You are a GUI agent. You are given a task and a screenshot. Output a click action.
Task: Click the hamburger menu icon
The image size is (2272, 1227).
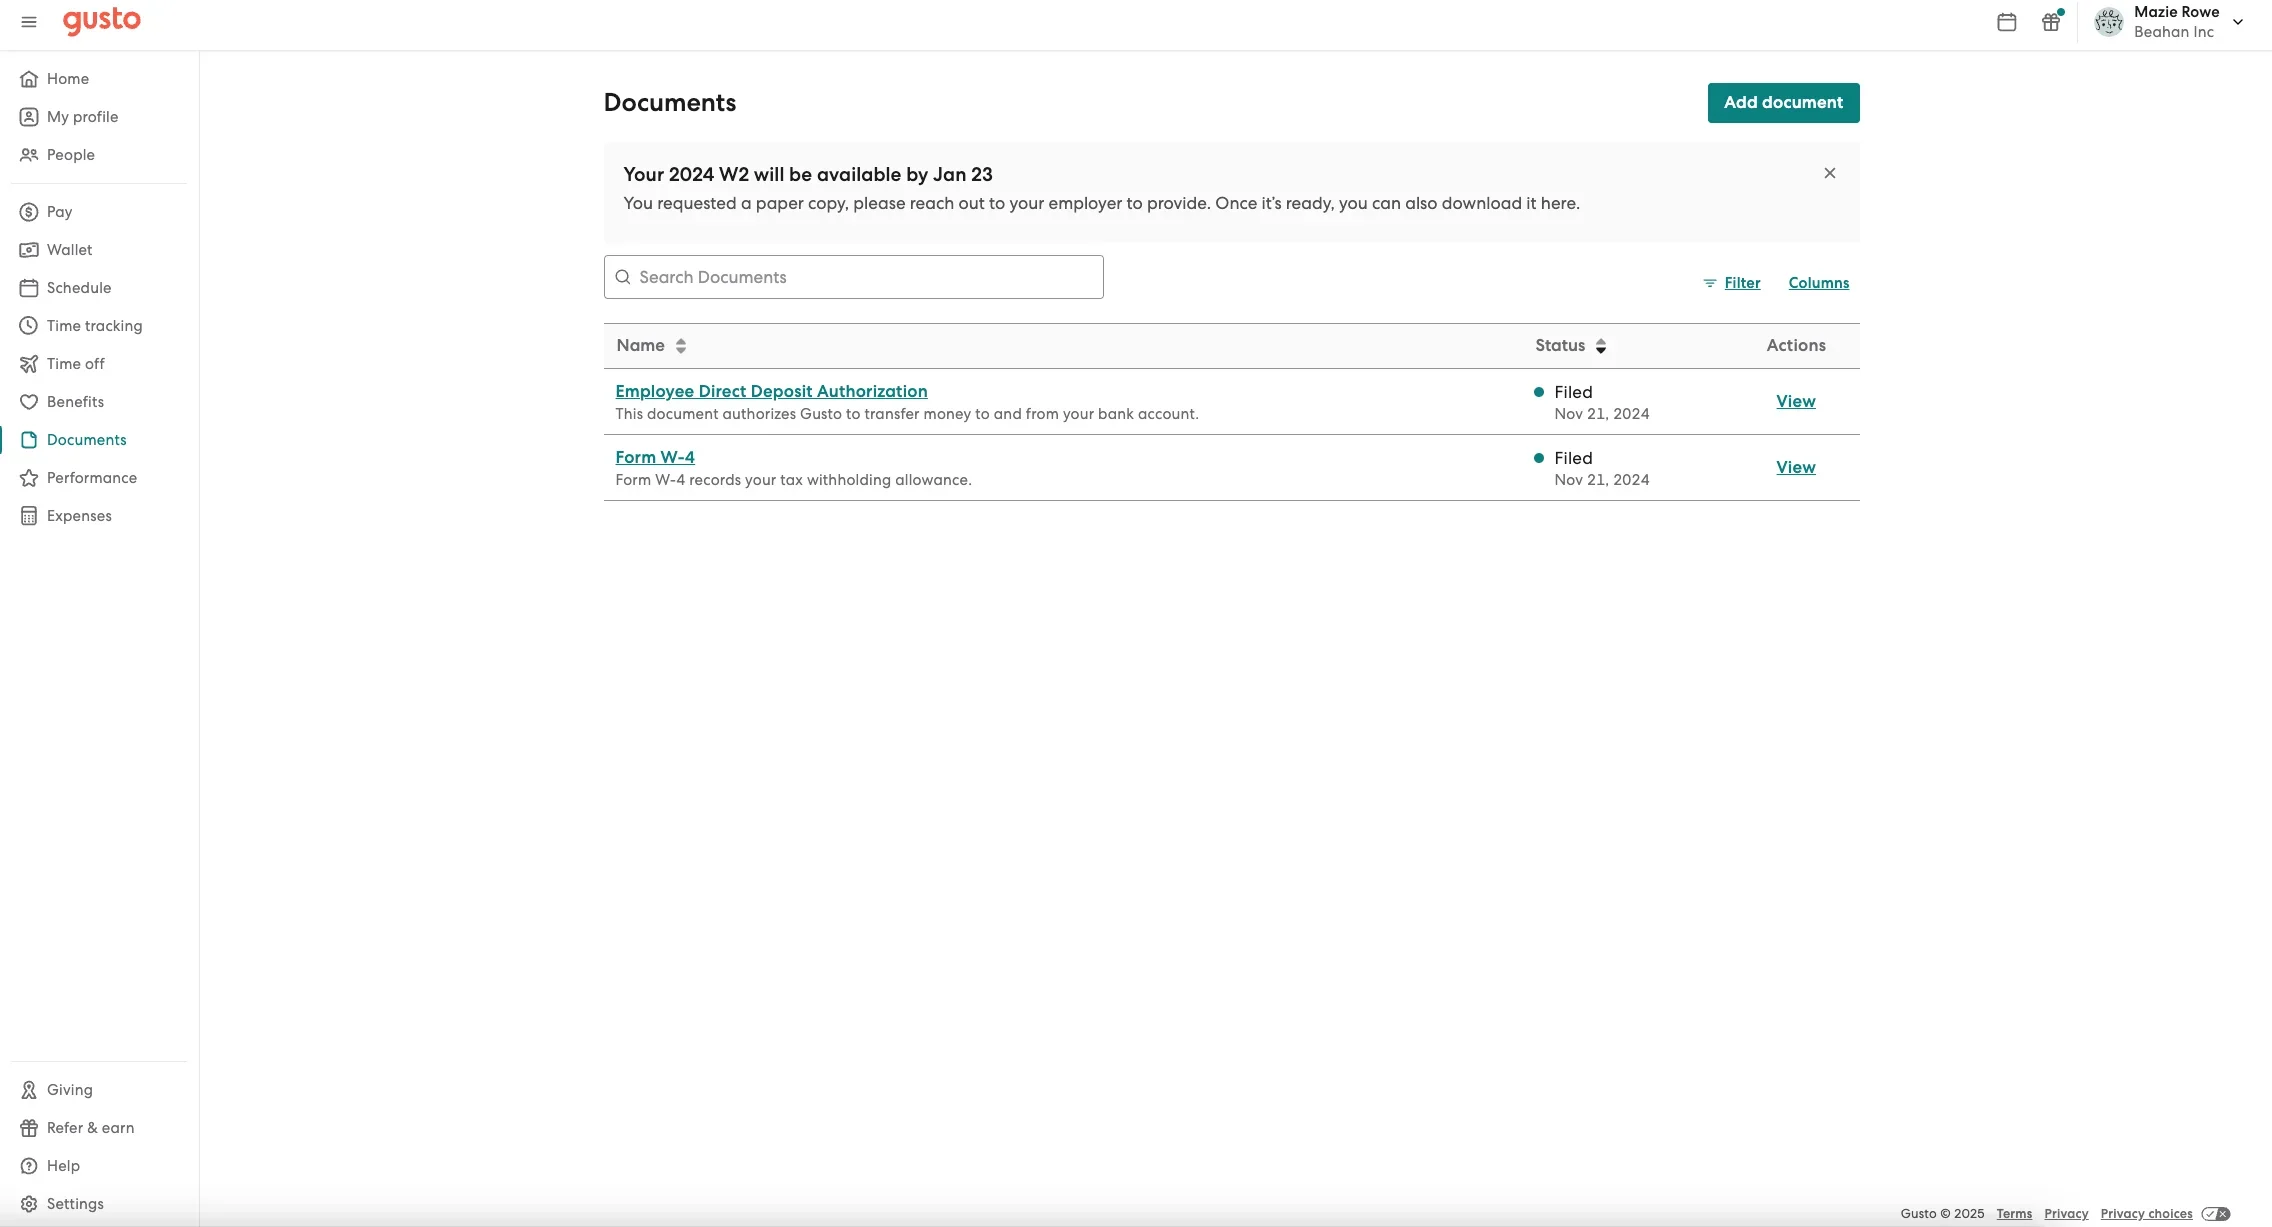[29, 22]
